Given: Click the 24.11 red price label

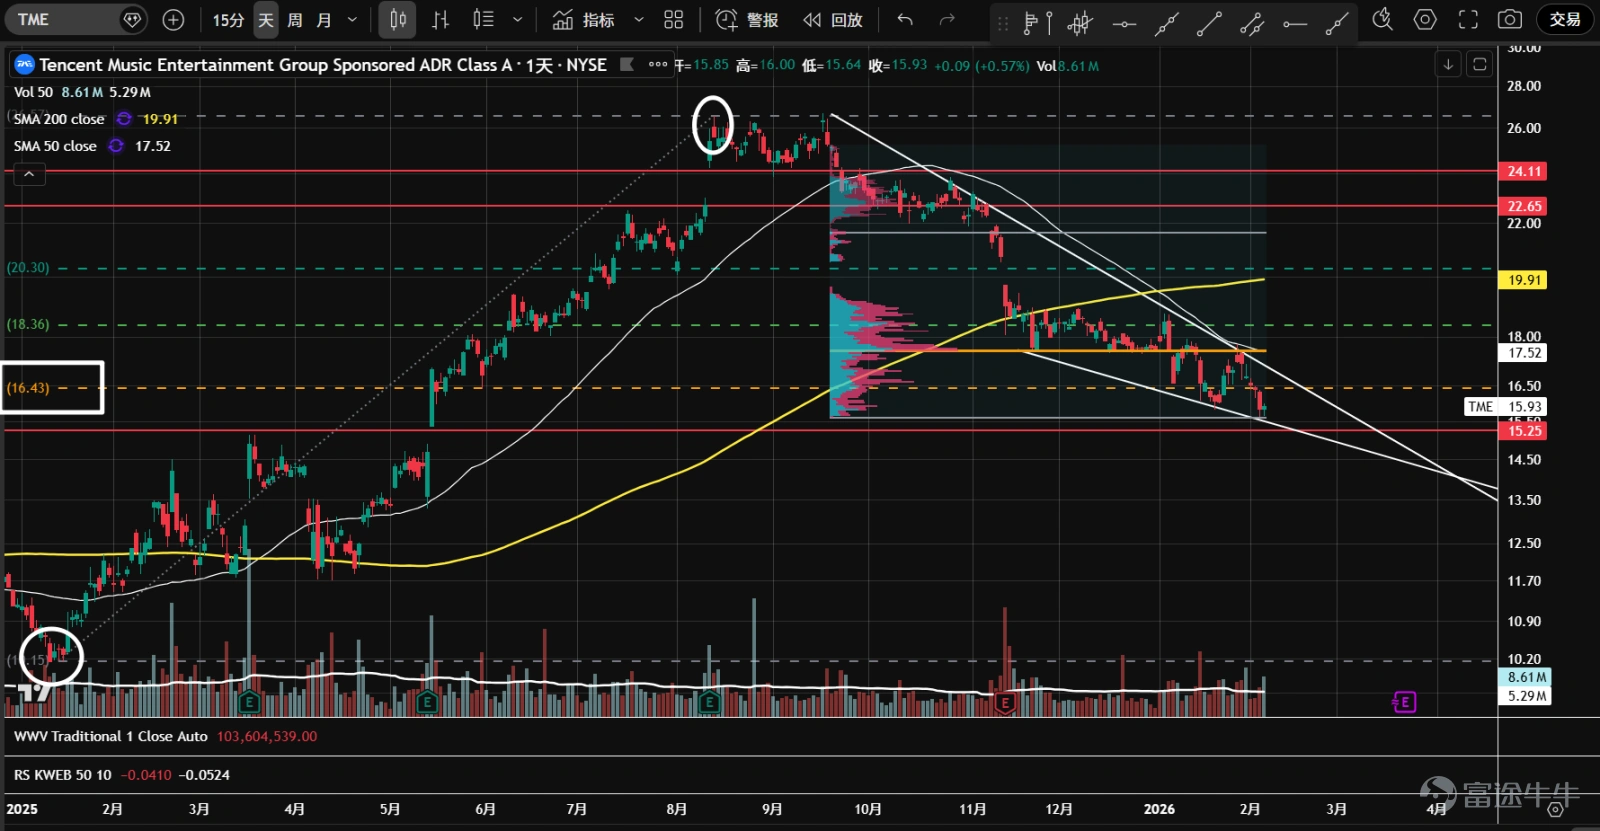Looking at the screenshot, I should click(1523, 171).
